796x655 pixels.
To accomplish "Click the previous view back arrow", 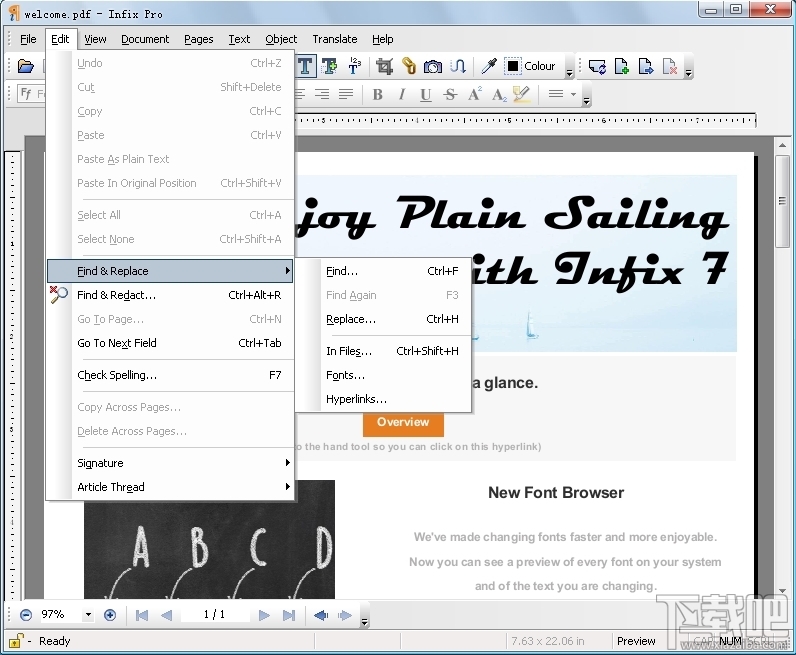I will click(321, 615).
